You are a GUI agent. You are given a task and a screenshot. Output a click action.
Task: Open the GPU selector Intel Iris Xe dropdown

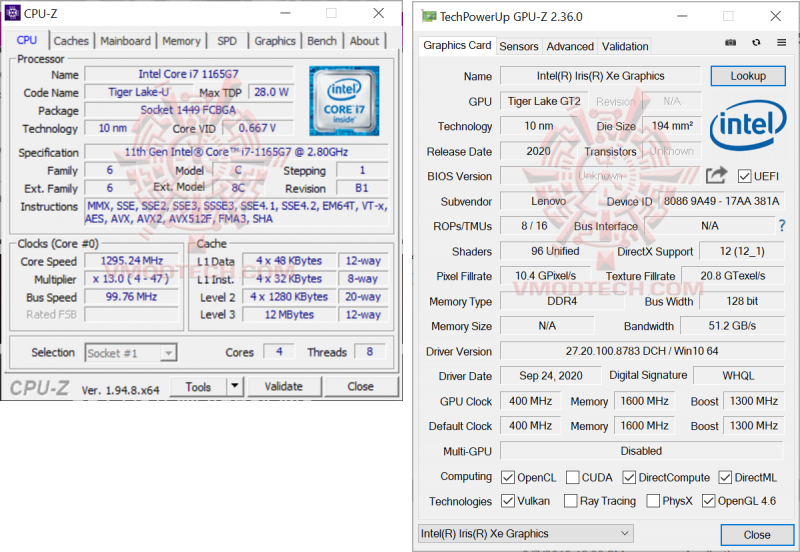pyautogui.click(x=526, y=534)
